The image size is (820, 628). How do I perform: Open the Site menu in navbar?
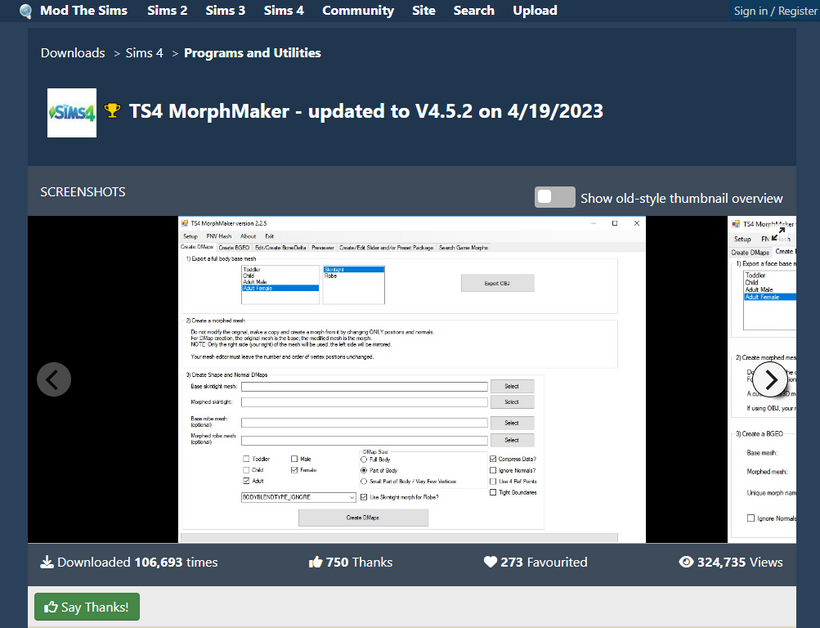point(423,11)
